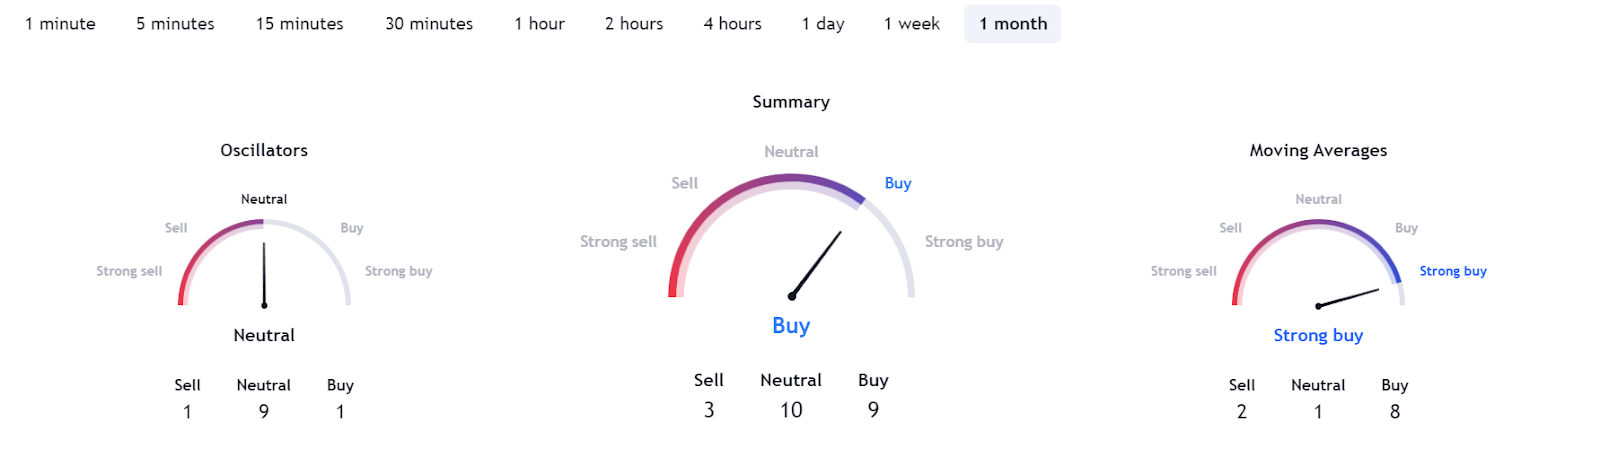The image size is (1600, 449).
Task: Select the 30 minutes timeframe
Action: click(x=429, y=24)
